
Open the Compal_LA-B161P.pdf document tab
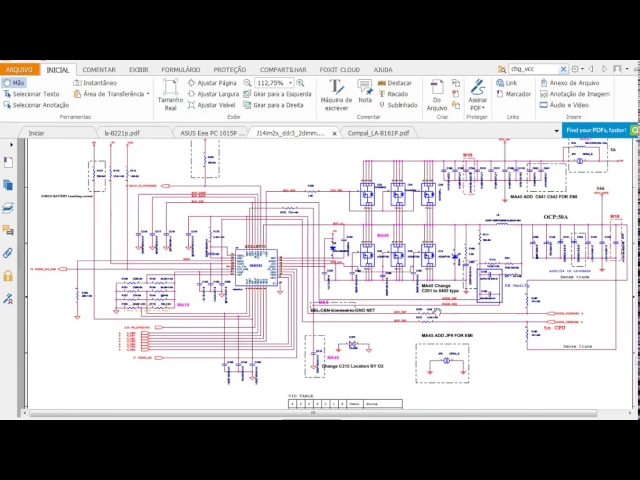[x=378, y=133]
